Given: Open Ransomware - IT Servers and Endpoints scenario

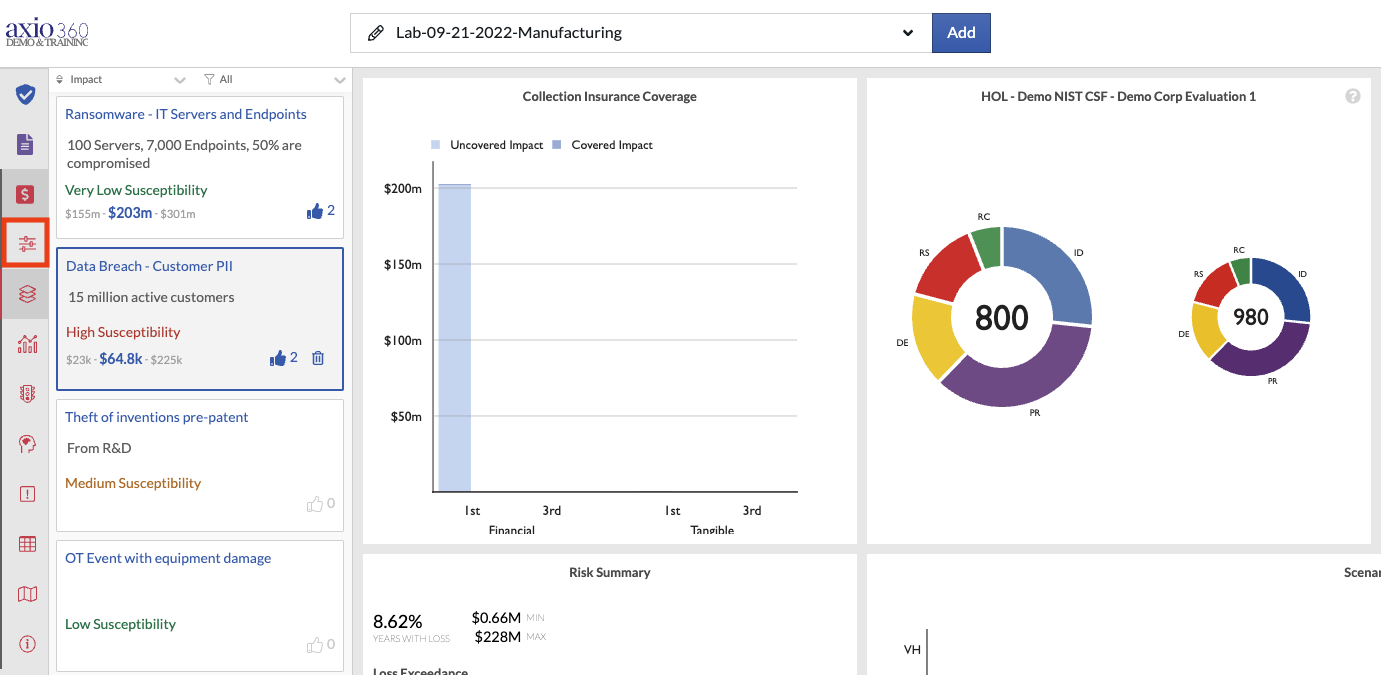Looking at the screenshot, I should click(x=186, y=114).
